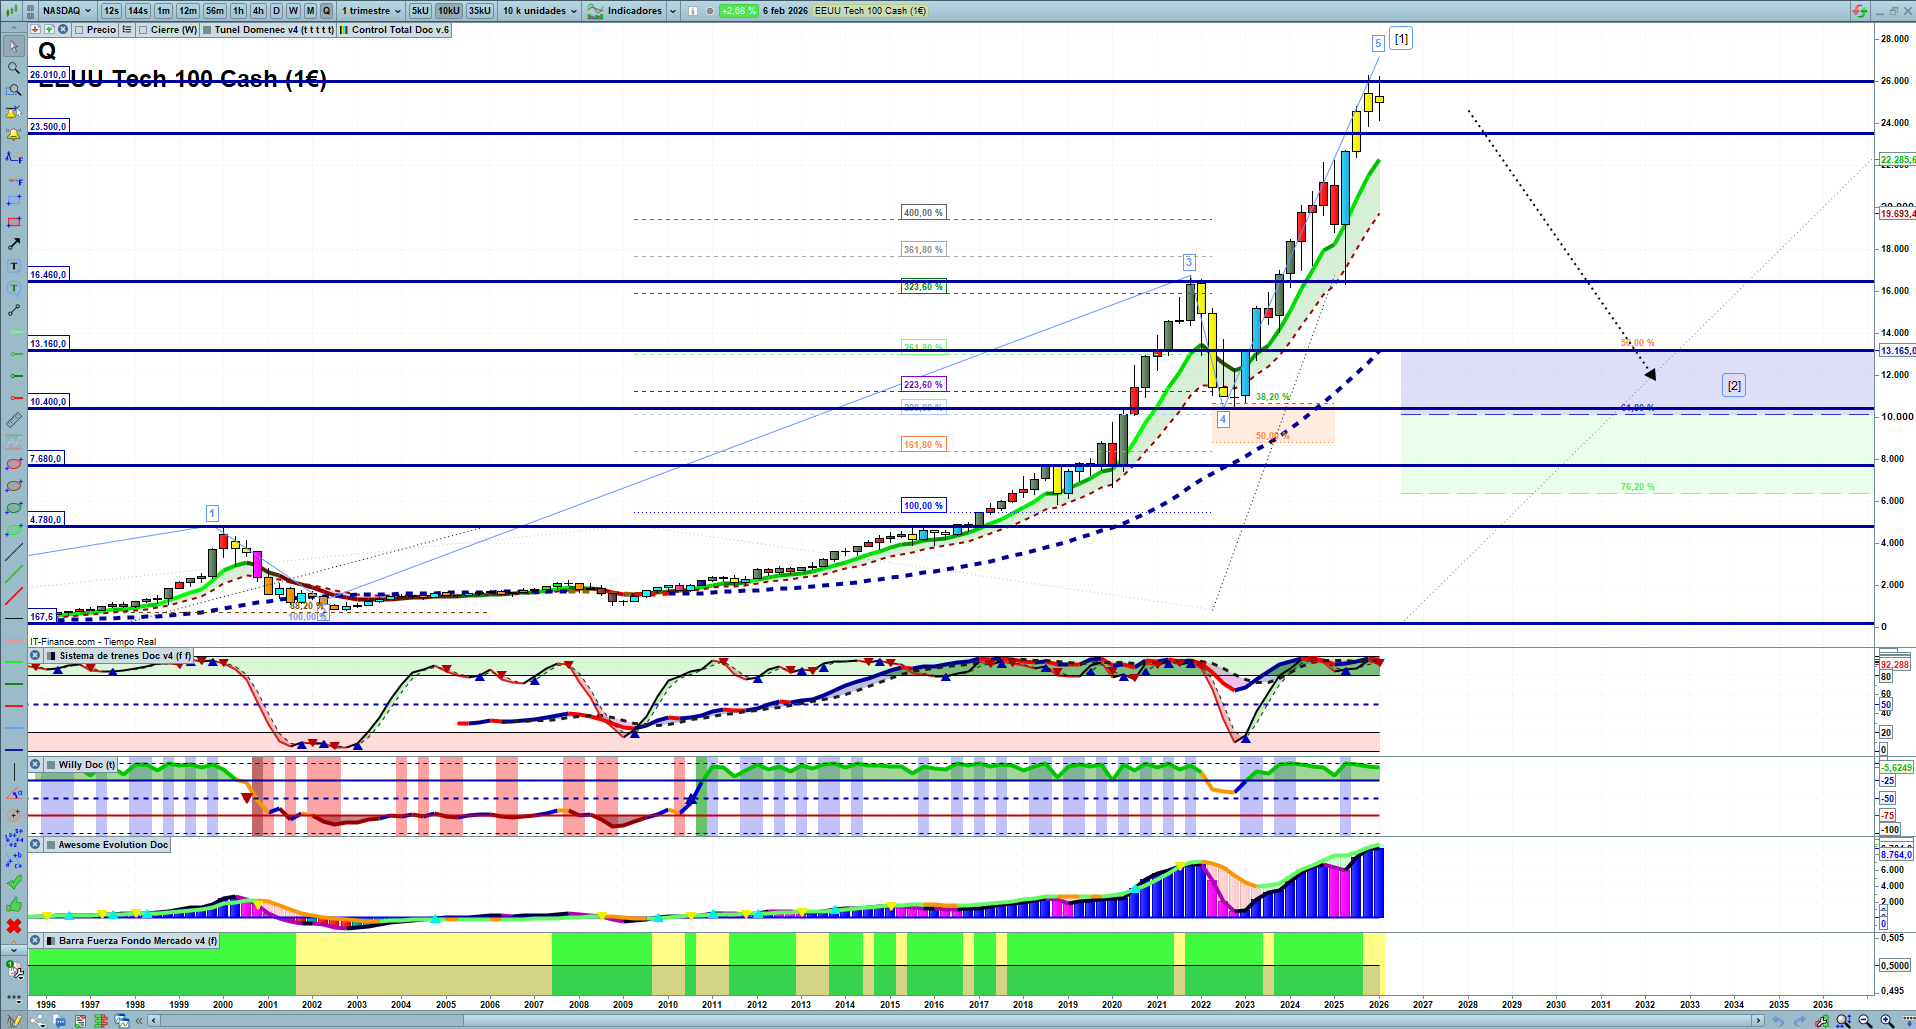Toggle the Precio checkbox

[x=79, y=30]
